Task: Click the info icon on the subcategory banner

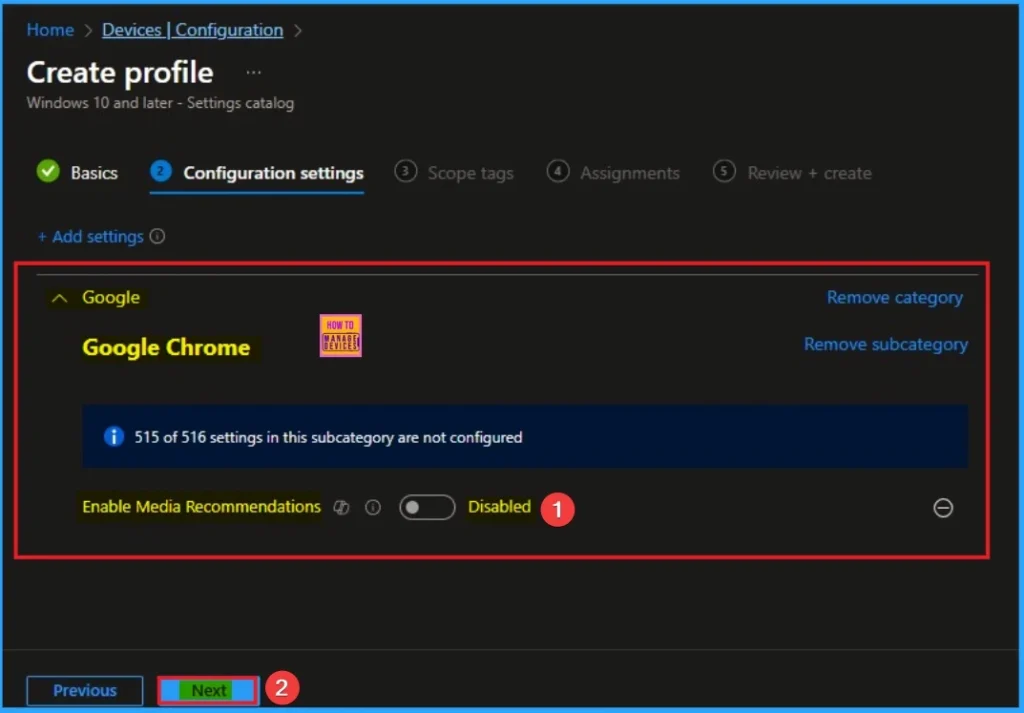Action: coord(113,437)
